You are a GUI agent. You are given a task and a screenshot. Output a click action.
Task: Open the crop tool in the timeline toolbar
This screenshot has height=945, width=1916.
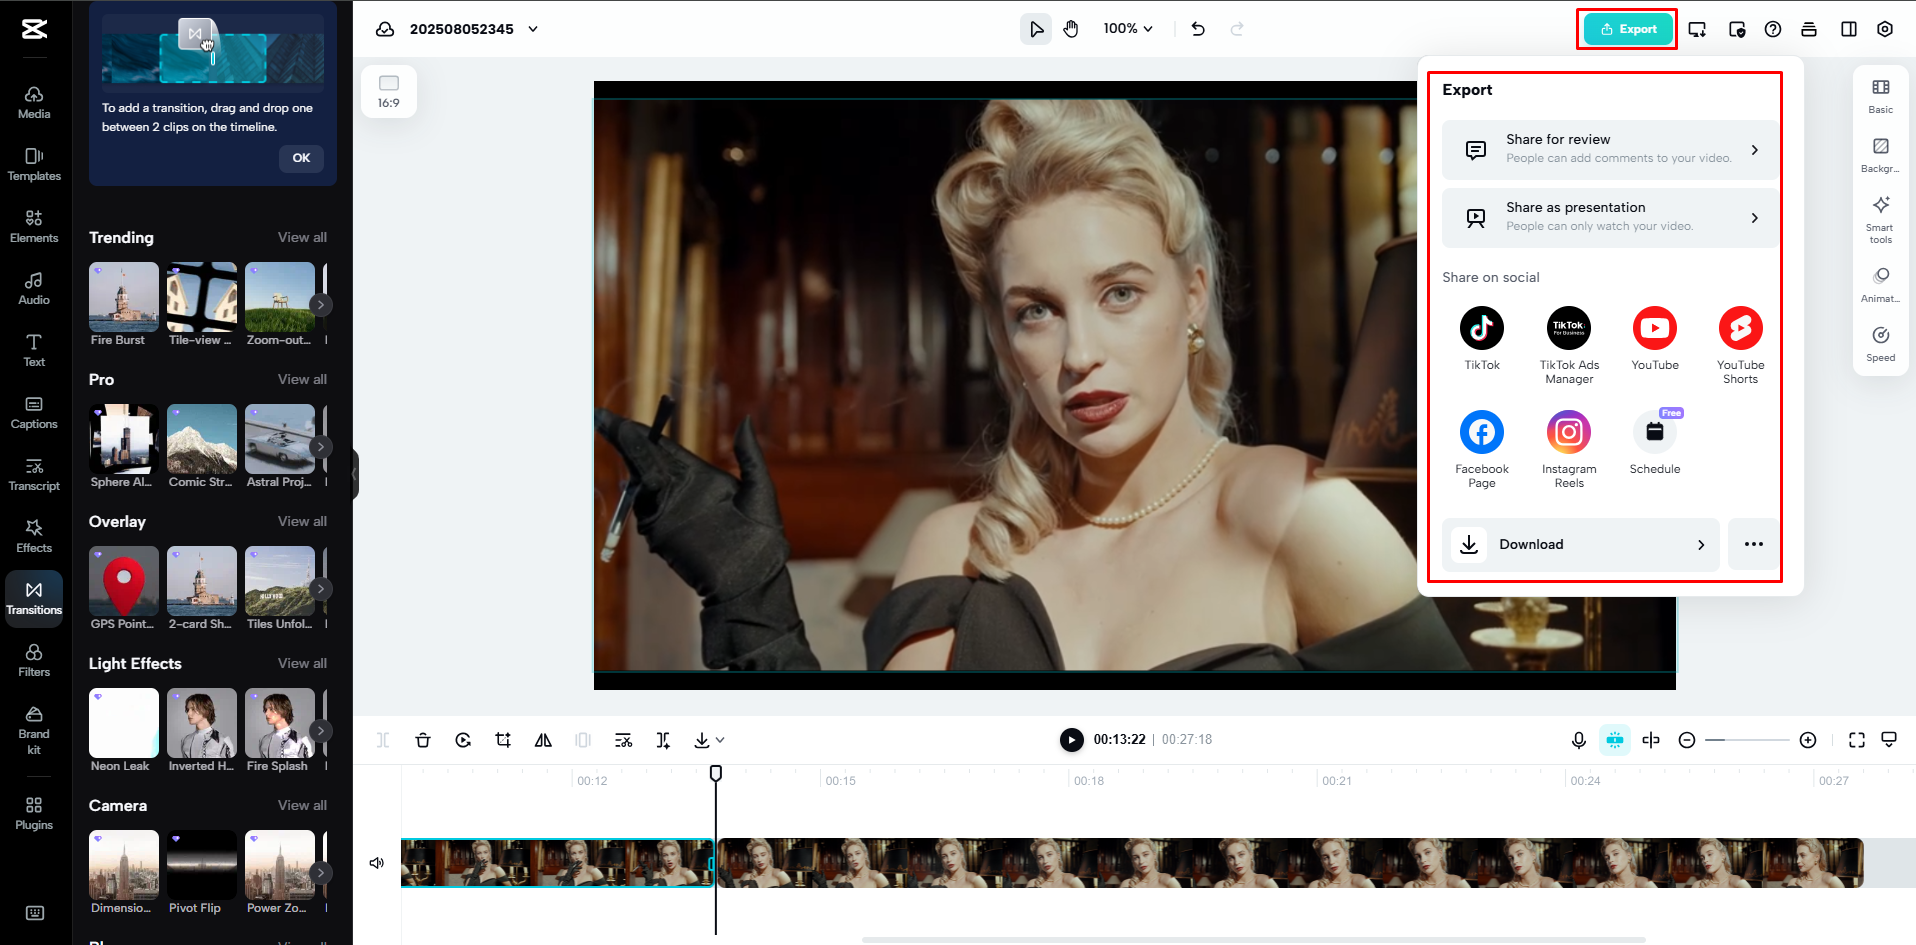503,740
